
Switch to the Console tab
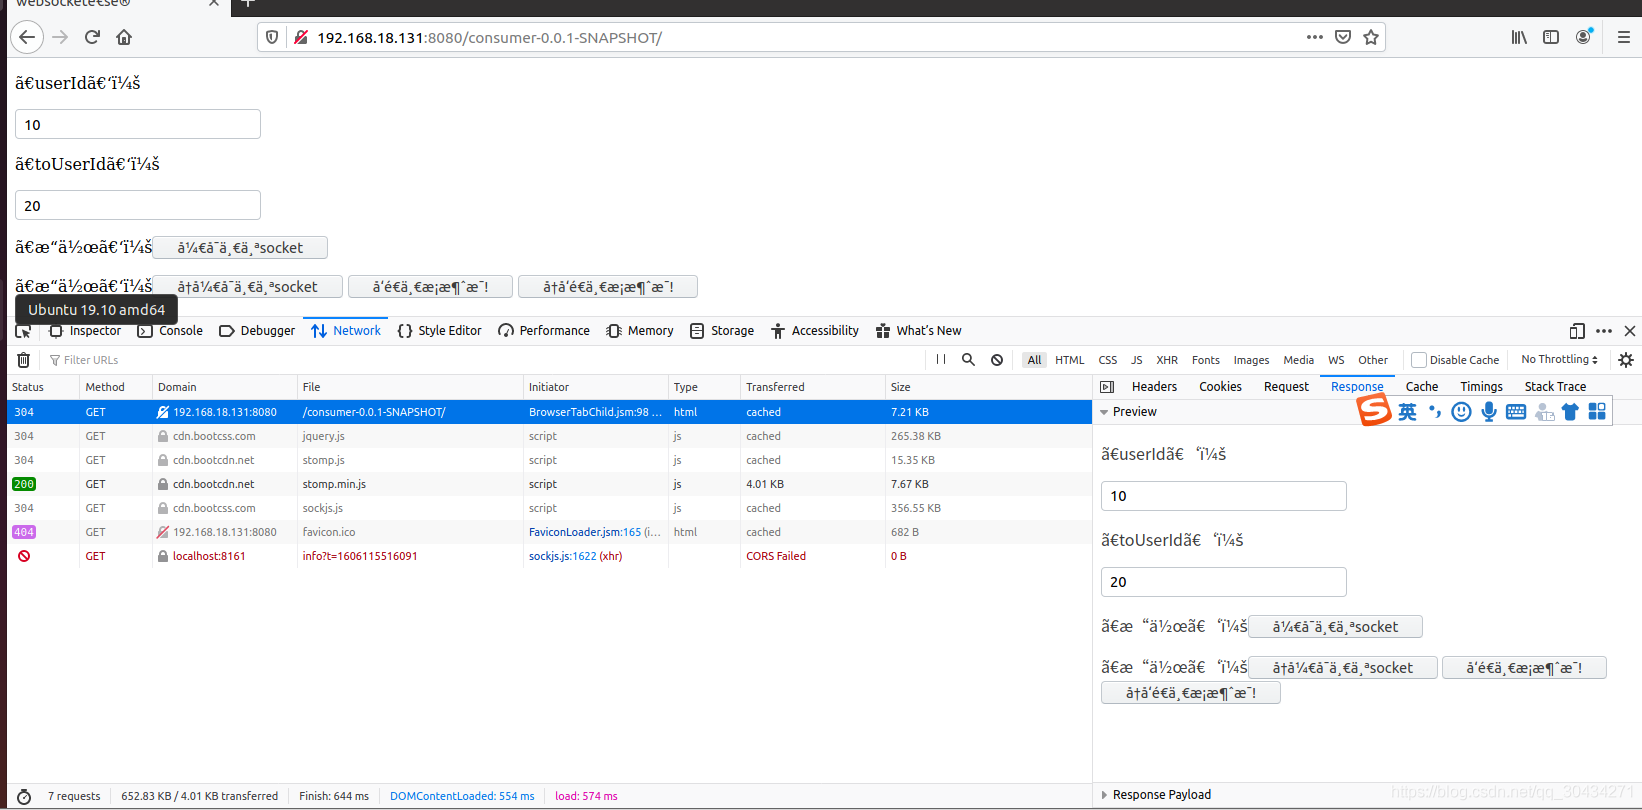tap(171, 331)
